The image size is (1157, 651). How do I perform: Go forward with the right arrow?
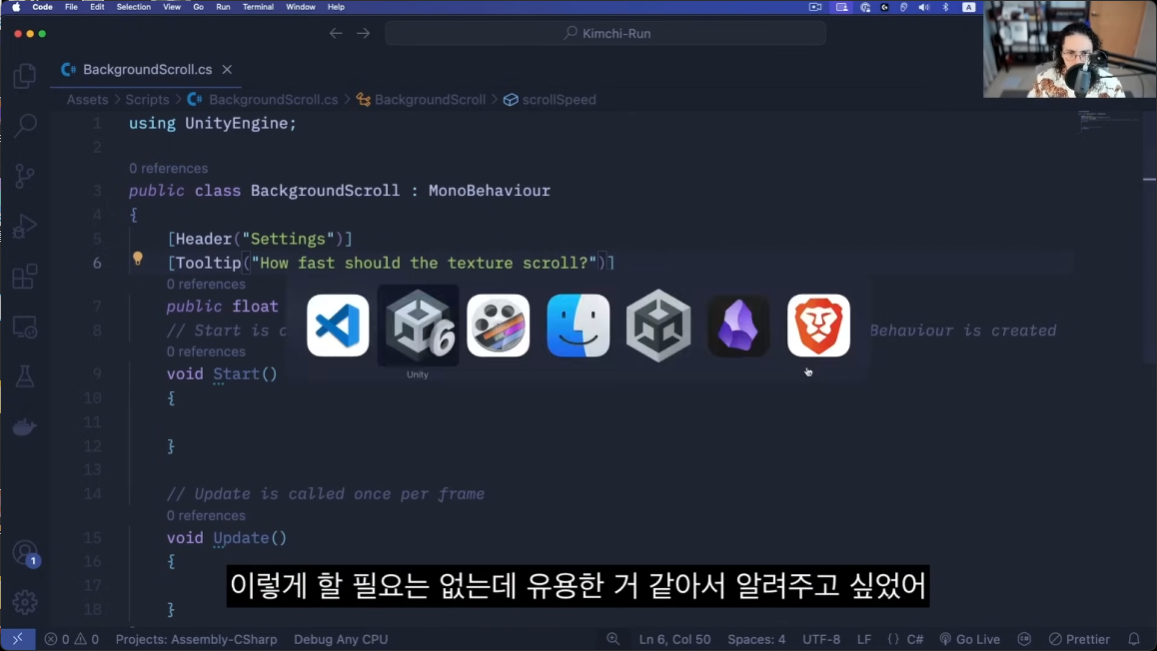[363, 33]
